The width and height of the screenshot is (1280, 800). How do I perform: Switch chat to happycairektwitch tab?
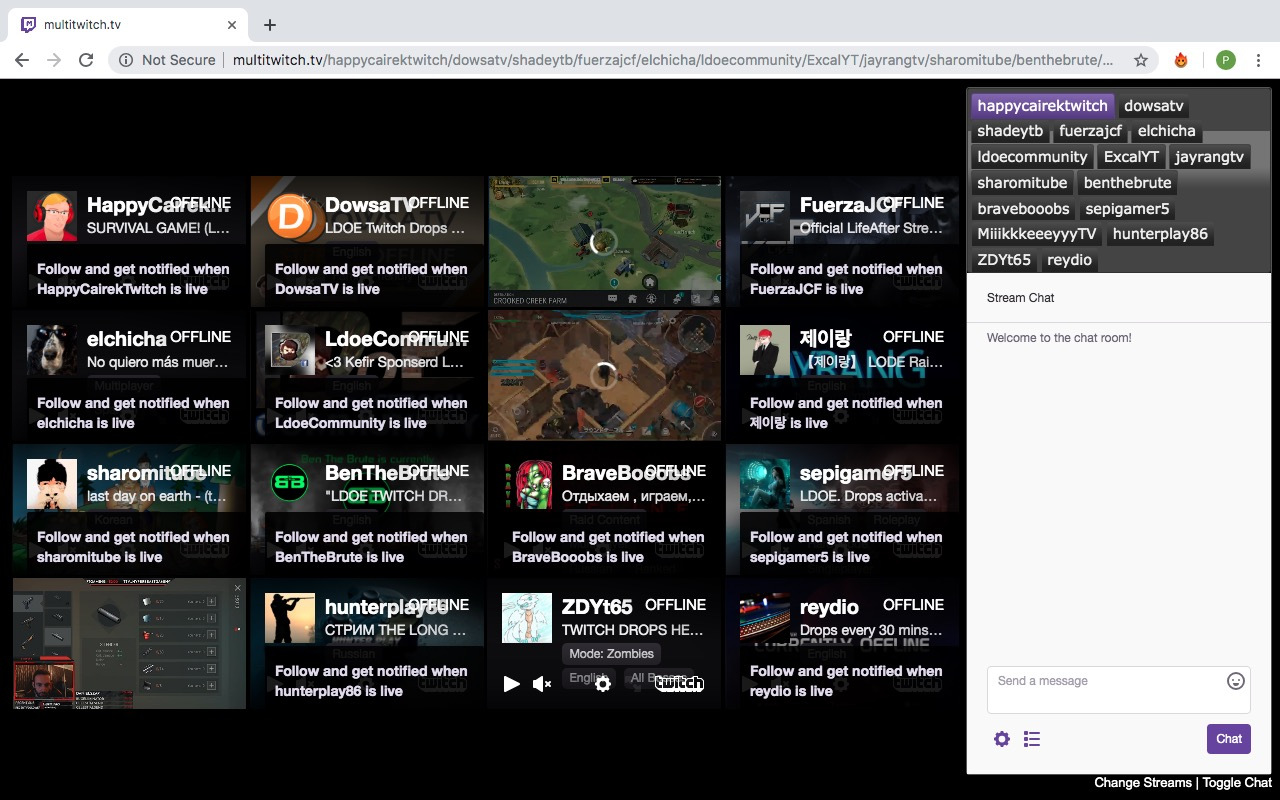tap(1043, 105)
